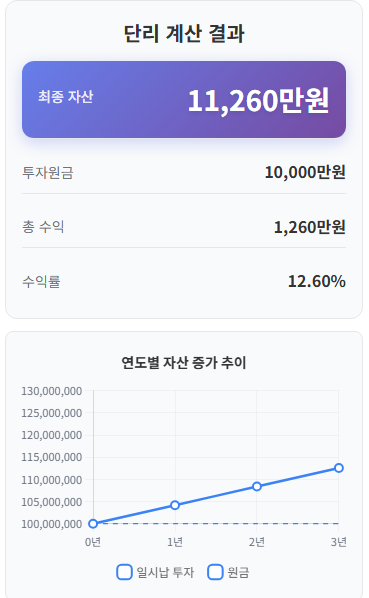Select the 2년 data point on chart
The image size is (369, 598).
[x=257, y=486]
